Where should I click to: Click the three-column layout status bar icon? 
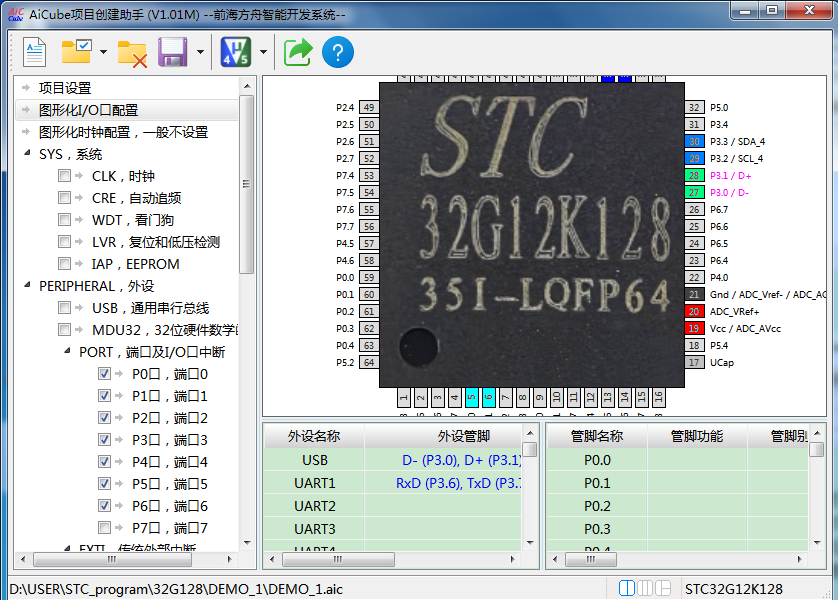click(645, 588)
